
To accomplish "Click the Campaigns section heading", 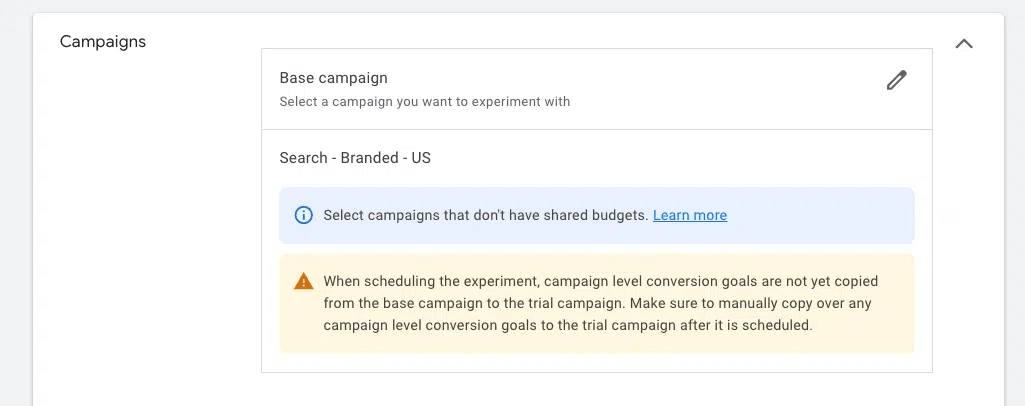I will pos(103,42).
